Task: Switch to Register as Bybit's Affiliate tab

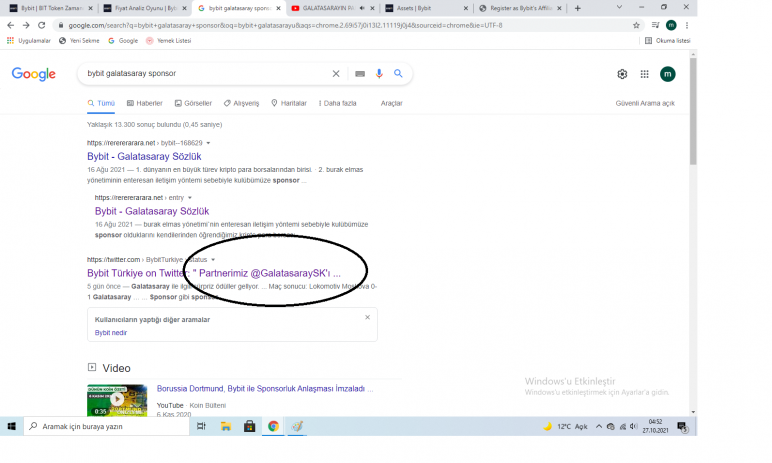Action: coord(519,8)
